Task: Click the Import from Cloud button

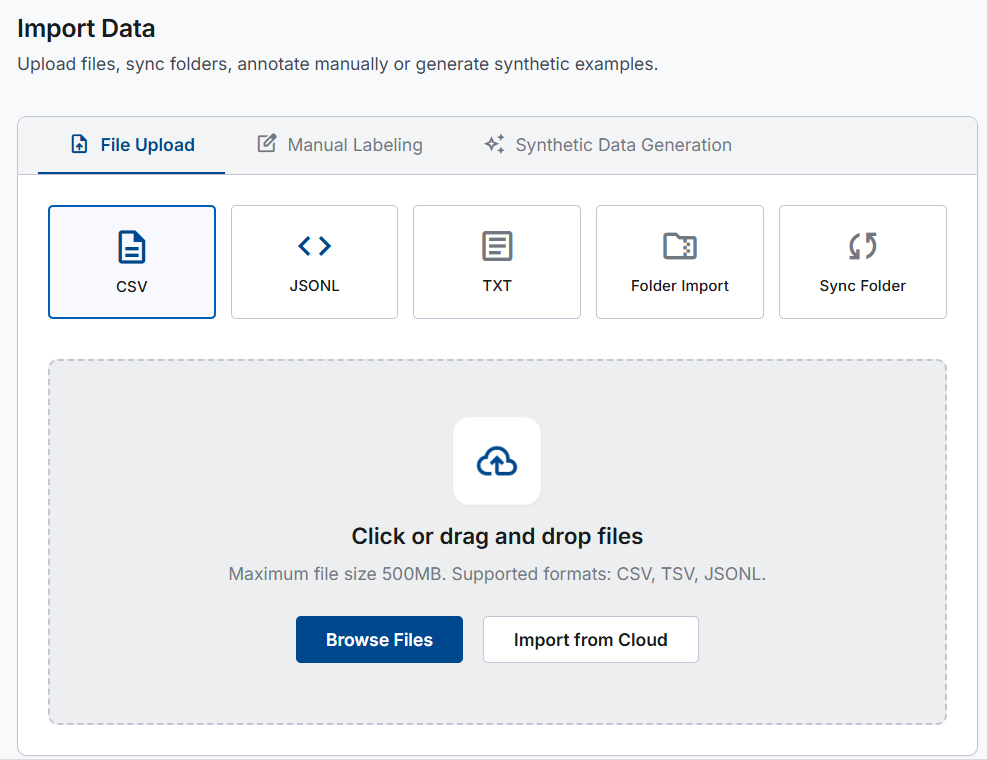Action: pos(591,640)
